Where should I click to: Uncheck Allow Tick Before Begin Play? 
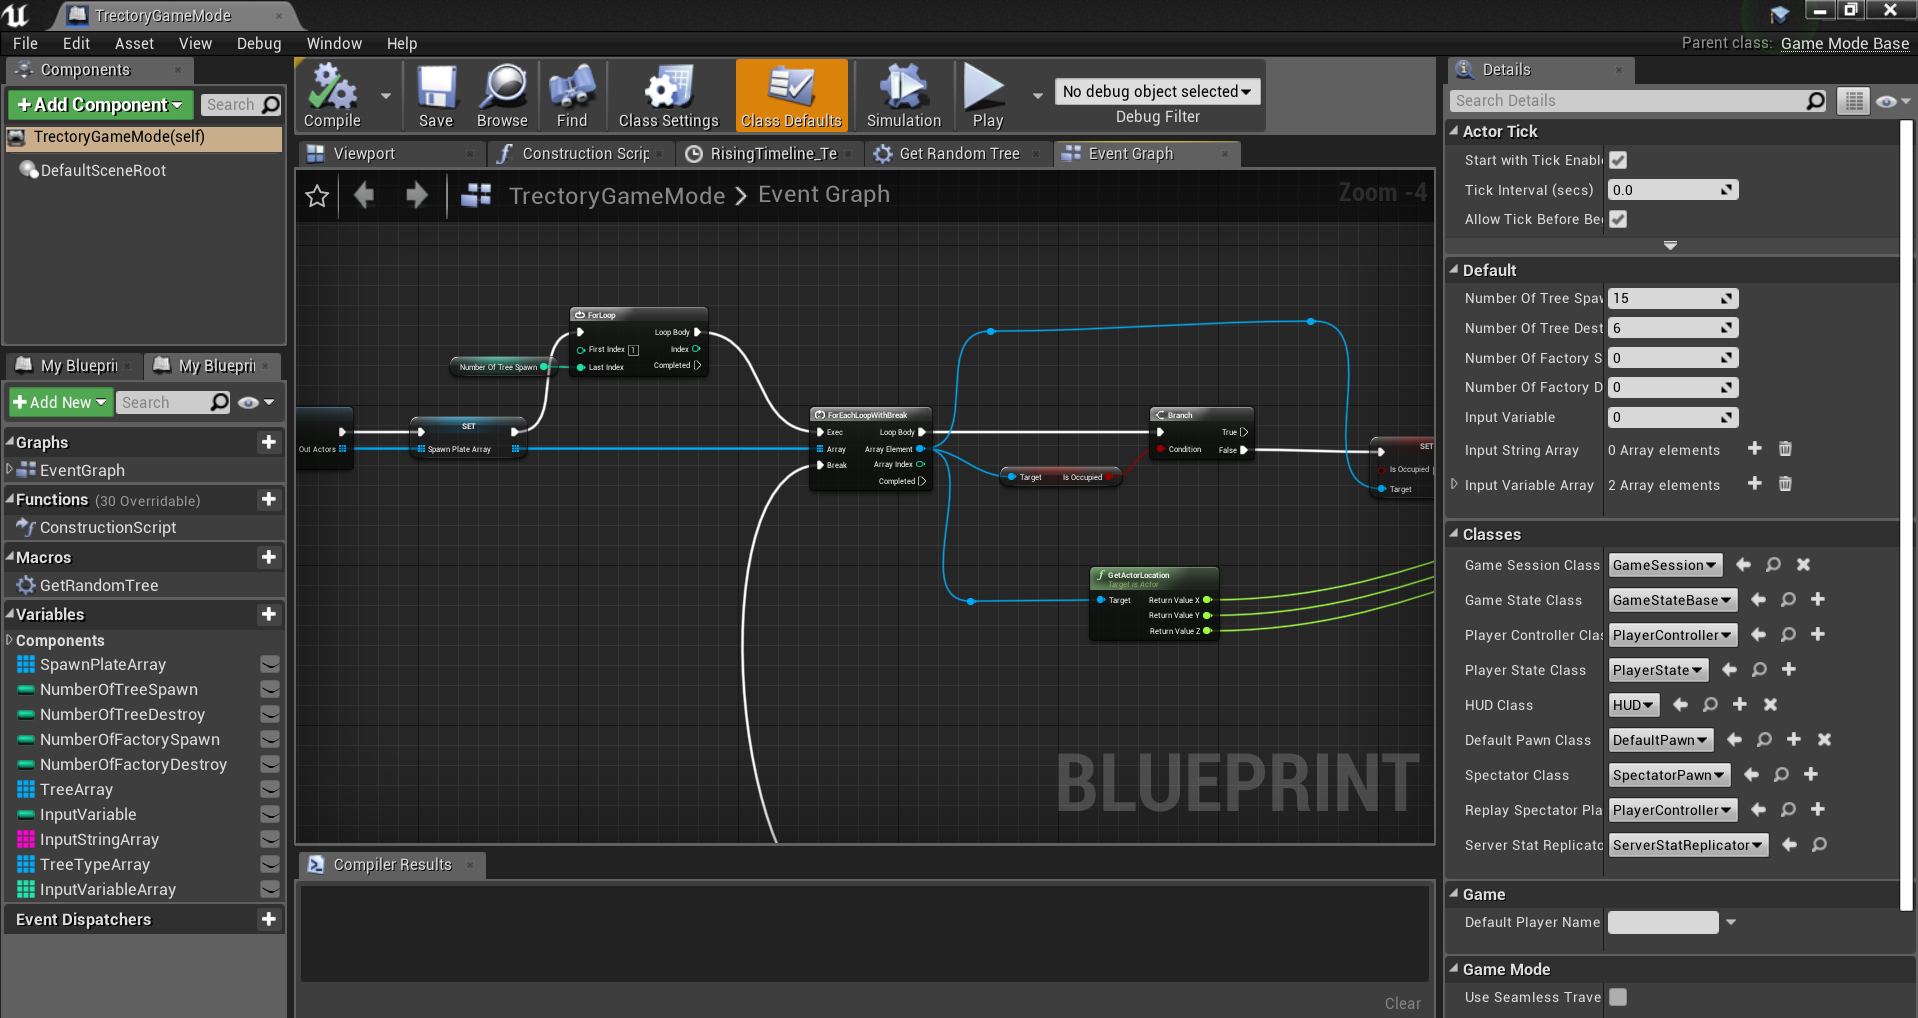[x=1618, y=219]
